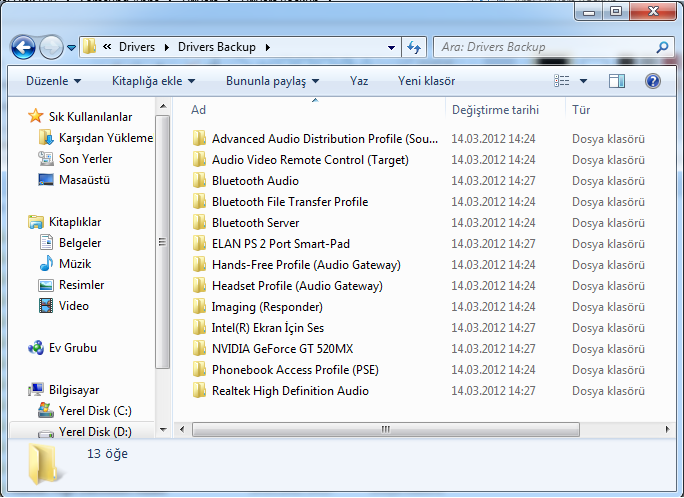
Task: Click the search magnifier icon
Action: pyautogui.click(x=662, y=47)
